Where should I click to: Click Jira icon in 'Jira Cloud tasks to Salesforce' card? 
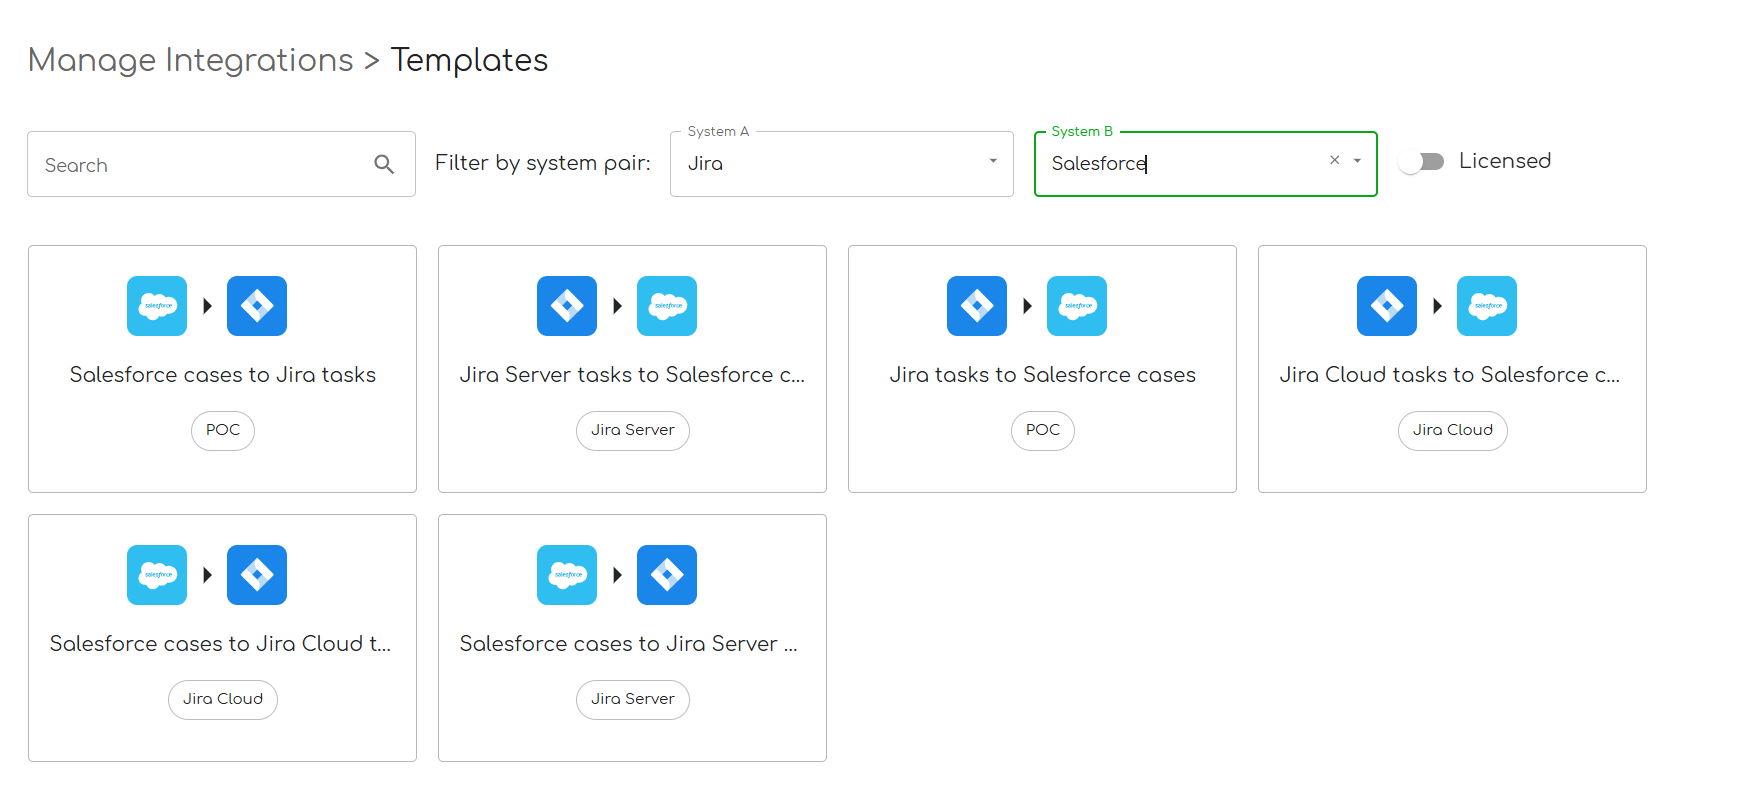[1387, 306]
